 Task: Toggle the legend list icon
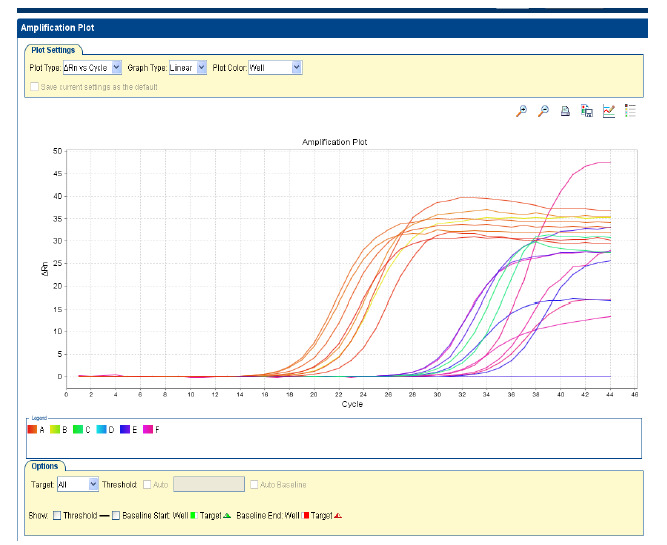(x=631, y=111)
